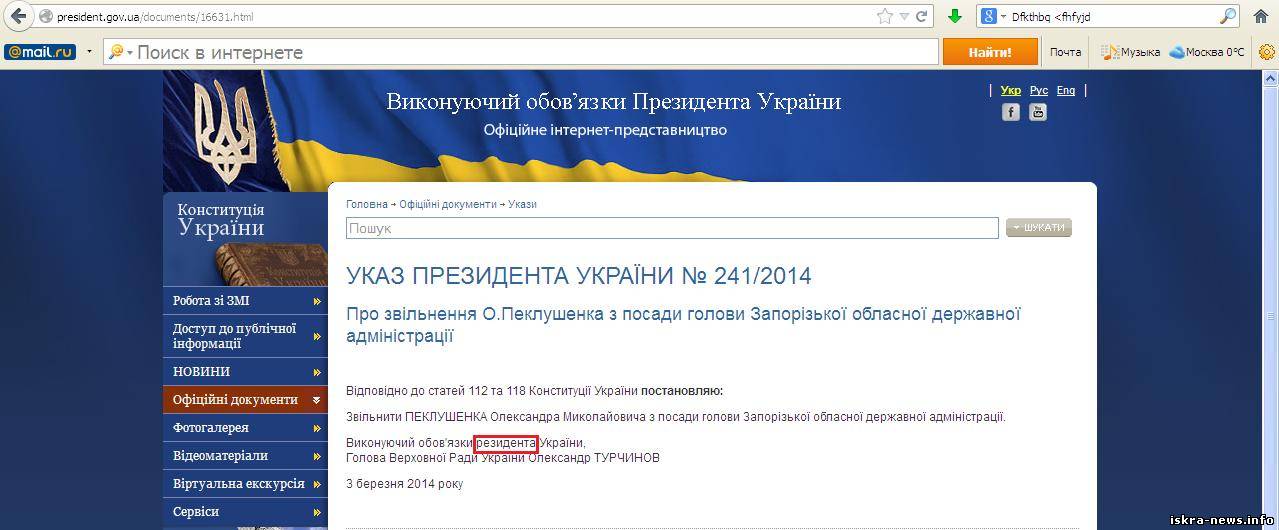Bookmark this page with the star icon
The width and height of the screenshot is (1279, 530).
point(884,17)
